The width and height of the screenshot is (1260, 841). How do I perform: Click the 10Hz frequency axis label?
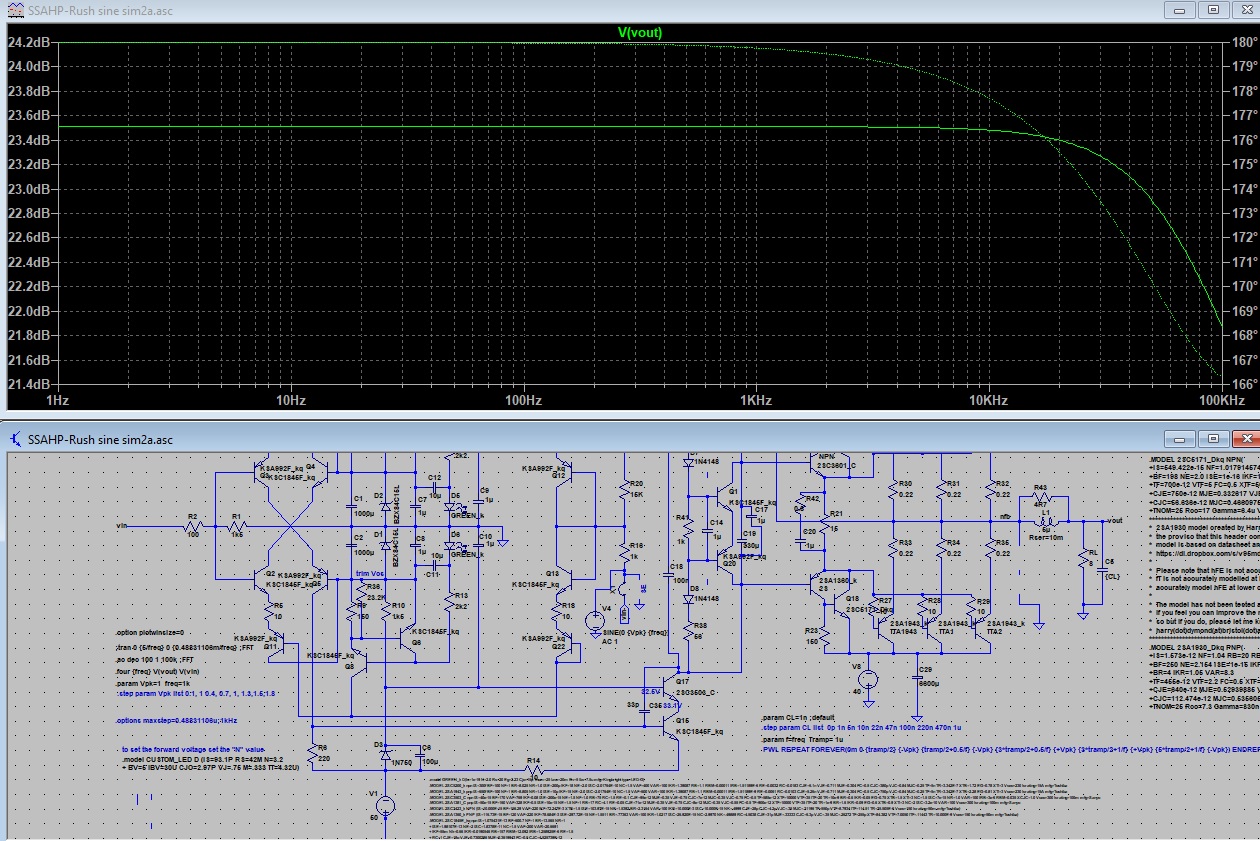291,400
